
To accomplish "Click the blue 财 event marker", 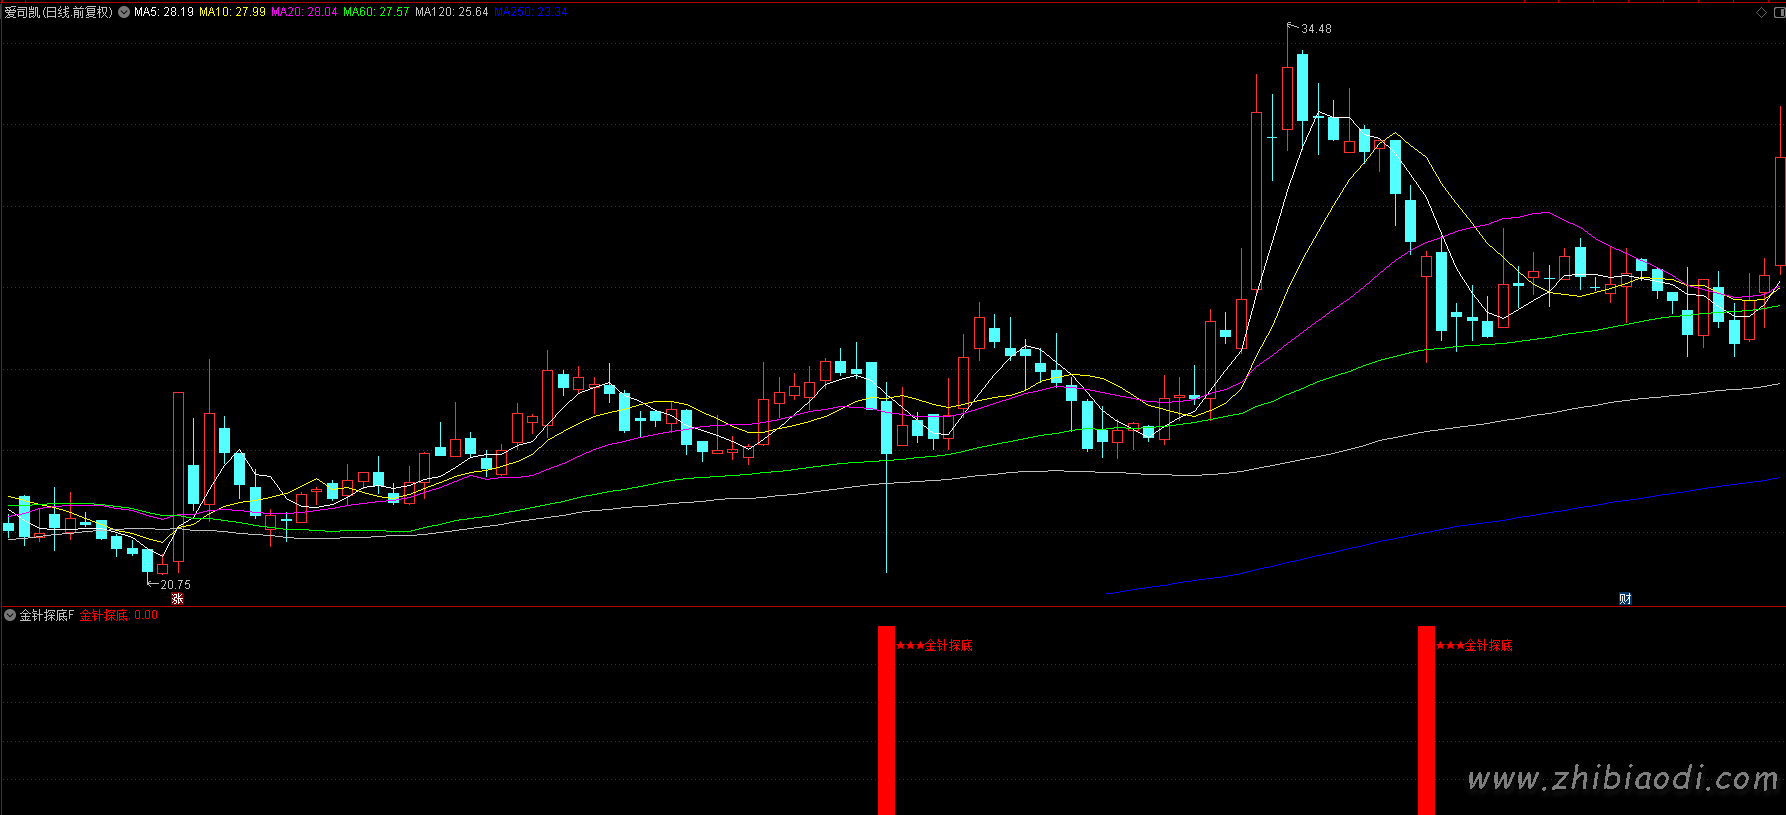I will click(x=1625, y=599).
